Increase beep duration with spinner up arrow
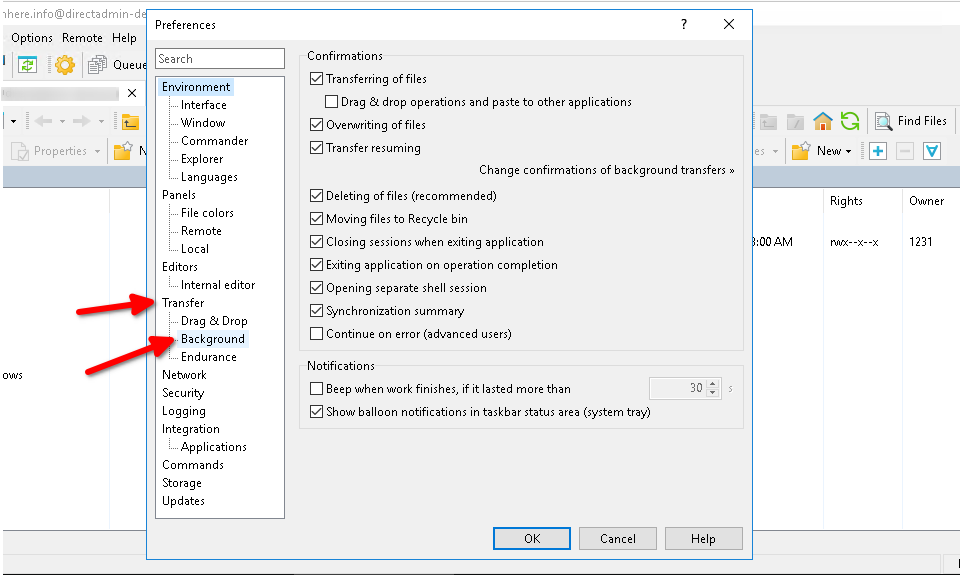960x575 pixels. coord(713,384)
